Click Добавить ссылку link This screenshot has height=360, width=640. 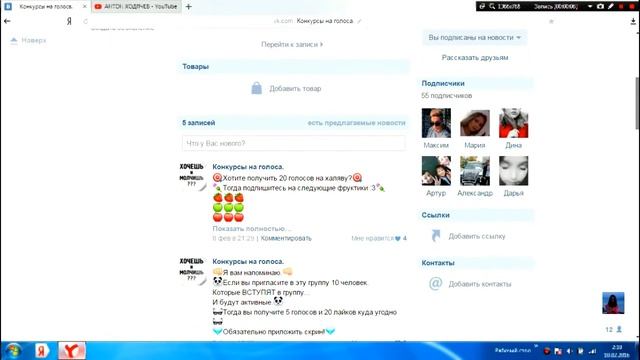coord(477,236)
